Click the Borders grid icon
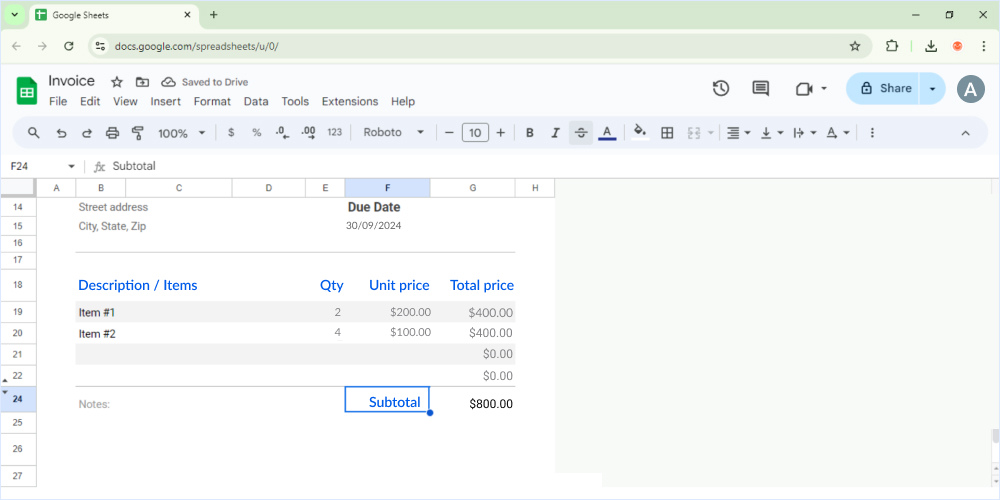Screen dimensions: 1000x500 667,133
